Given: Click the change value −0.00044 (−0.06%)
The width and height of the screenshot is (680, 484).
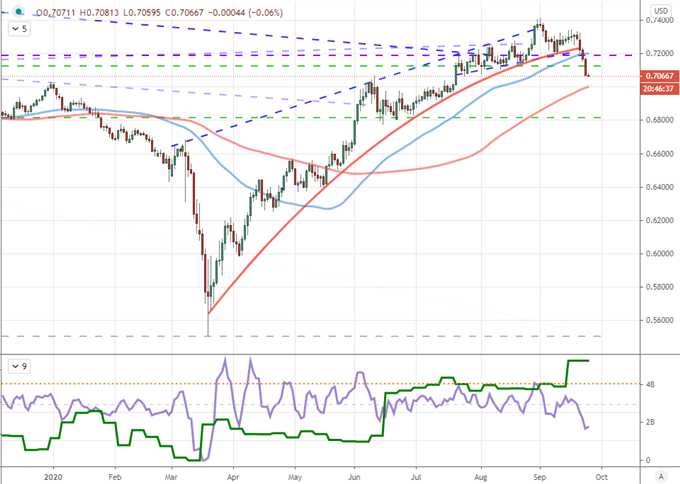Looking at the screenshot, I should click(x=245, y=13).
